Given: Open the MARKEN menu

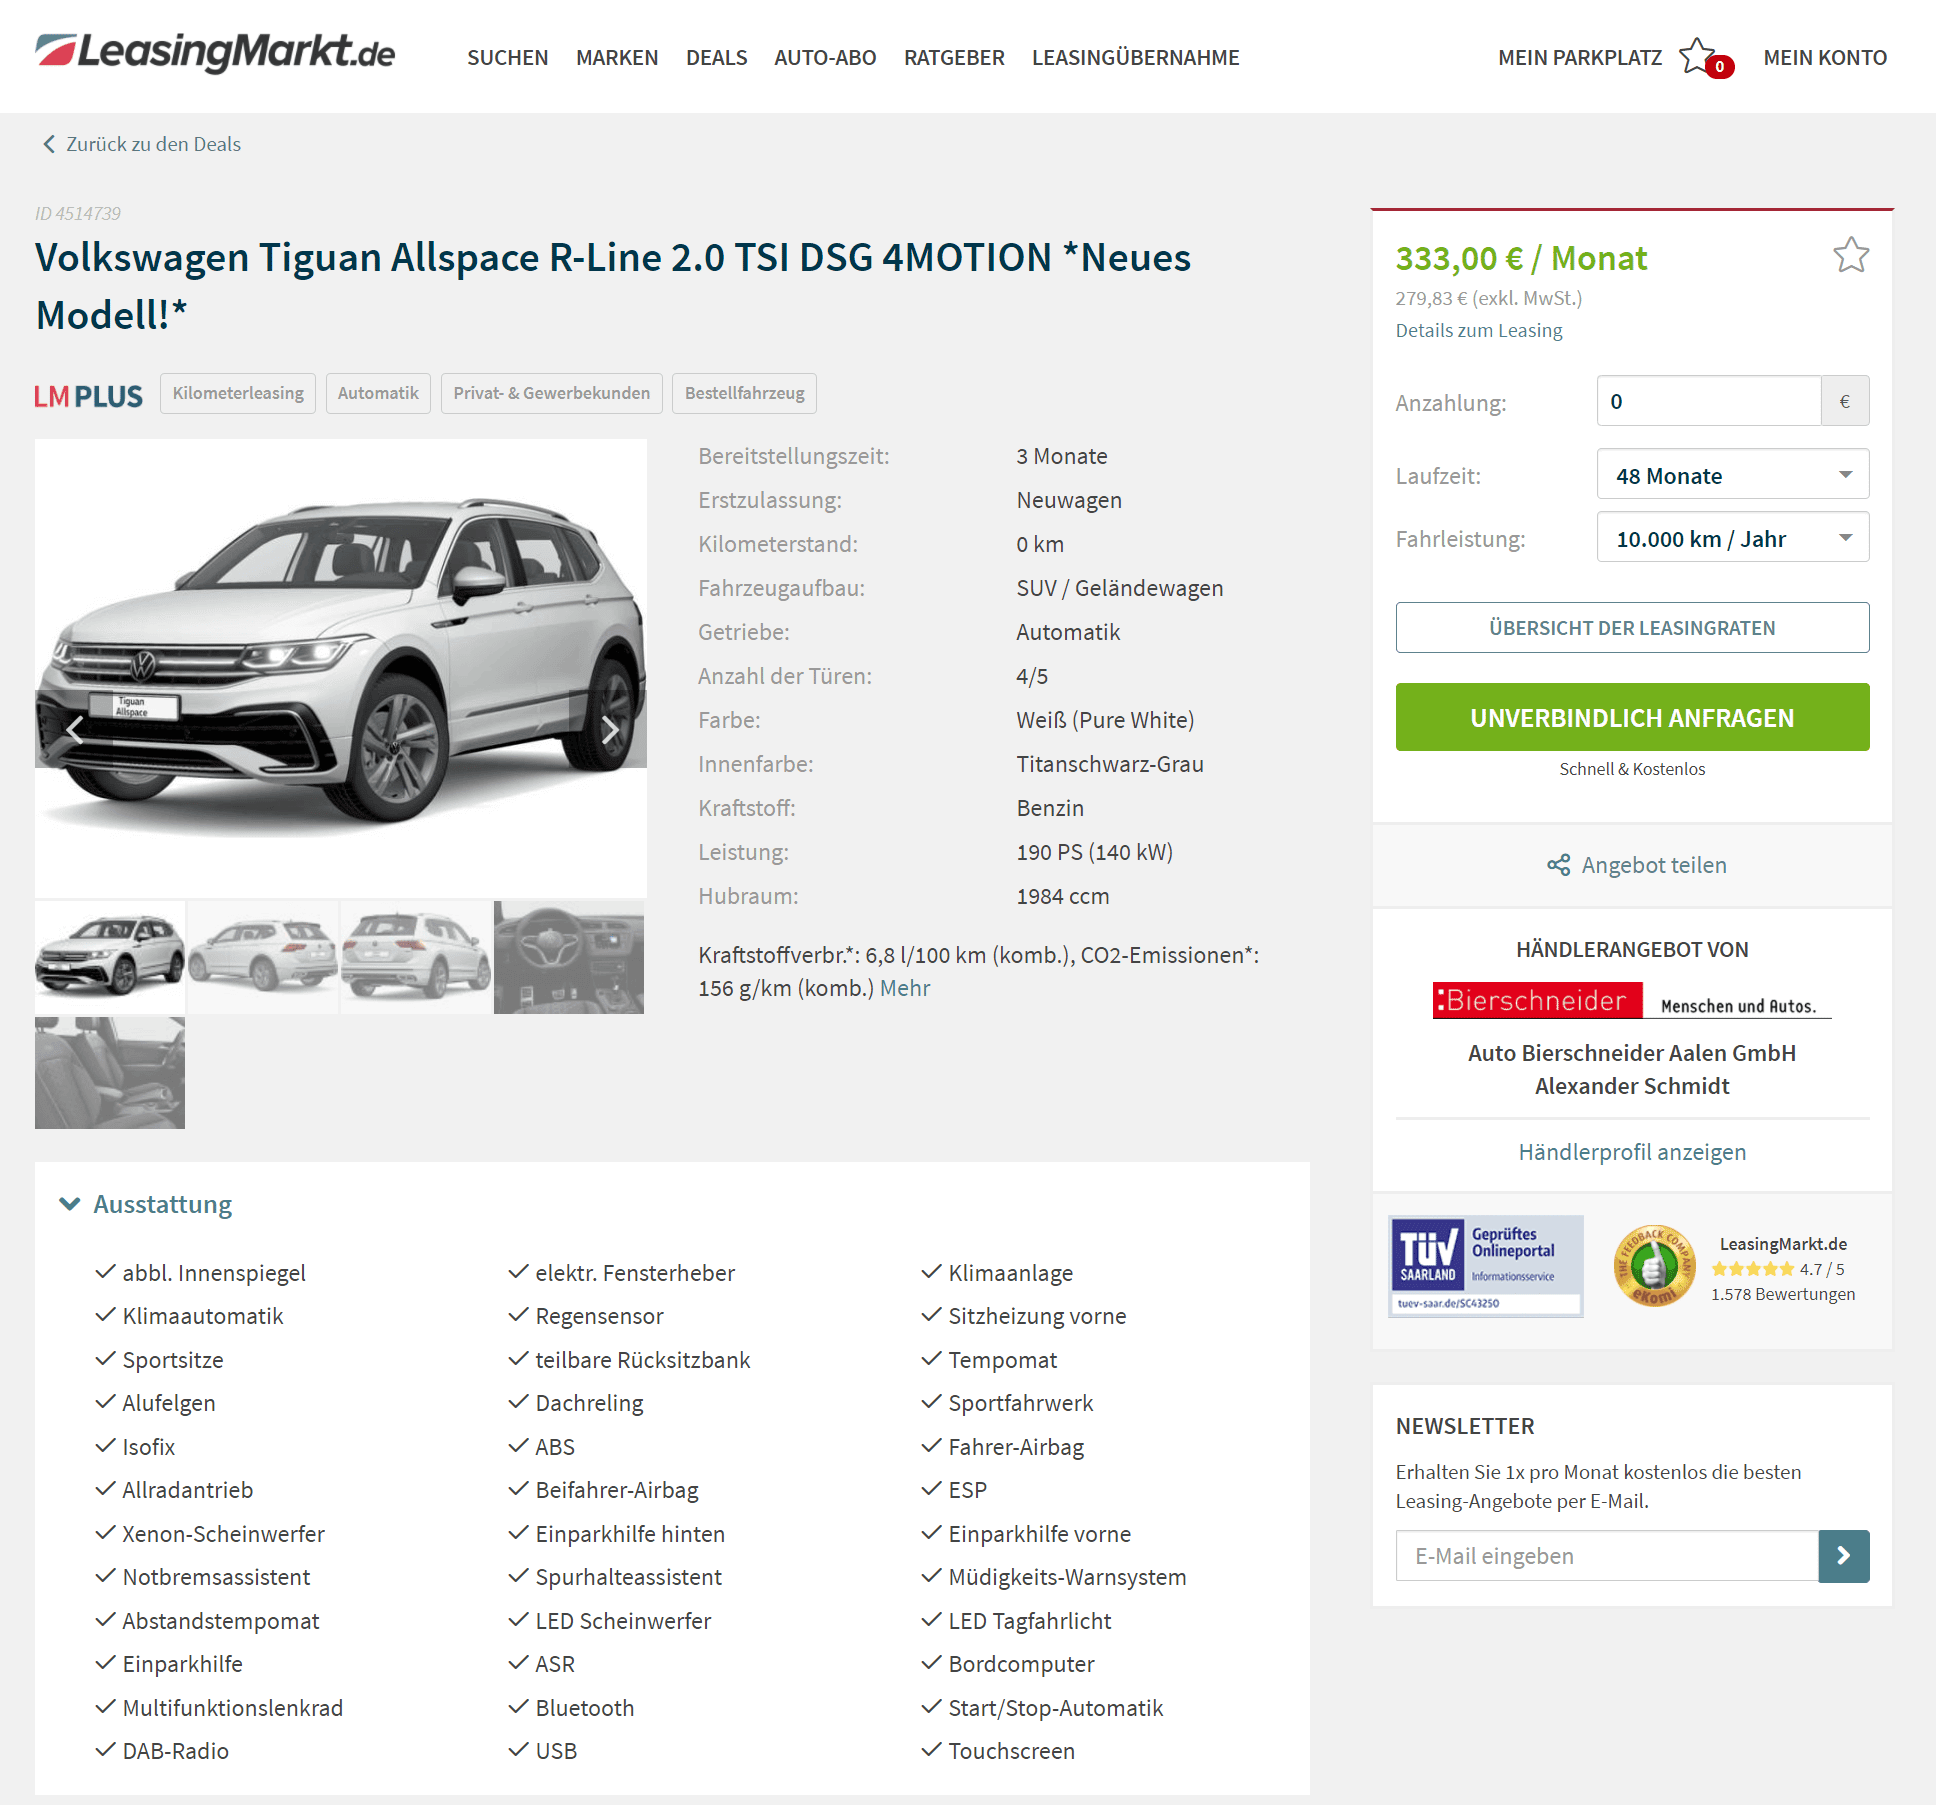Looking at the screenshot, I should point(617,58).
